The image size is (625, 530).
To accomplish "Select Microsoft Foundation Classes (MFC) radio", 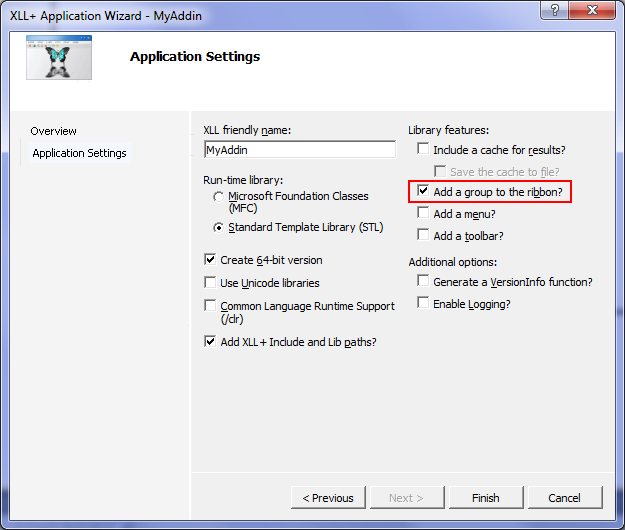I will pyautogui.click(x=218, y=197).
